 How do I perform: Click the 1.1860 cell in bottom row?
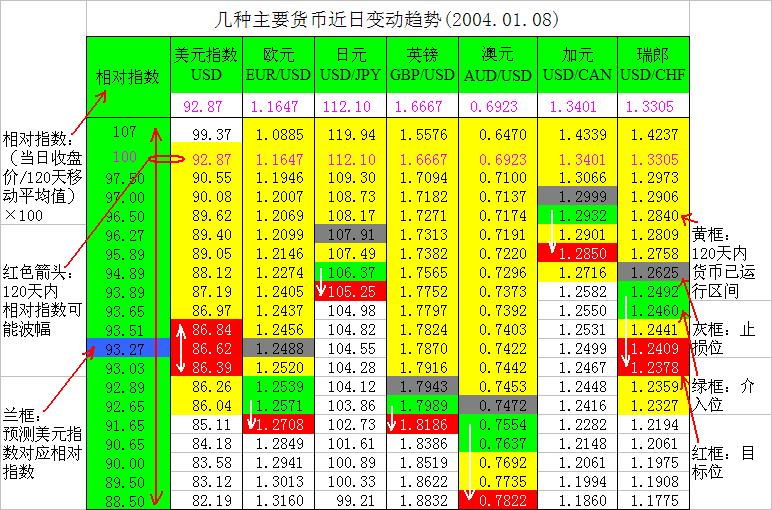577,500
